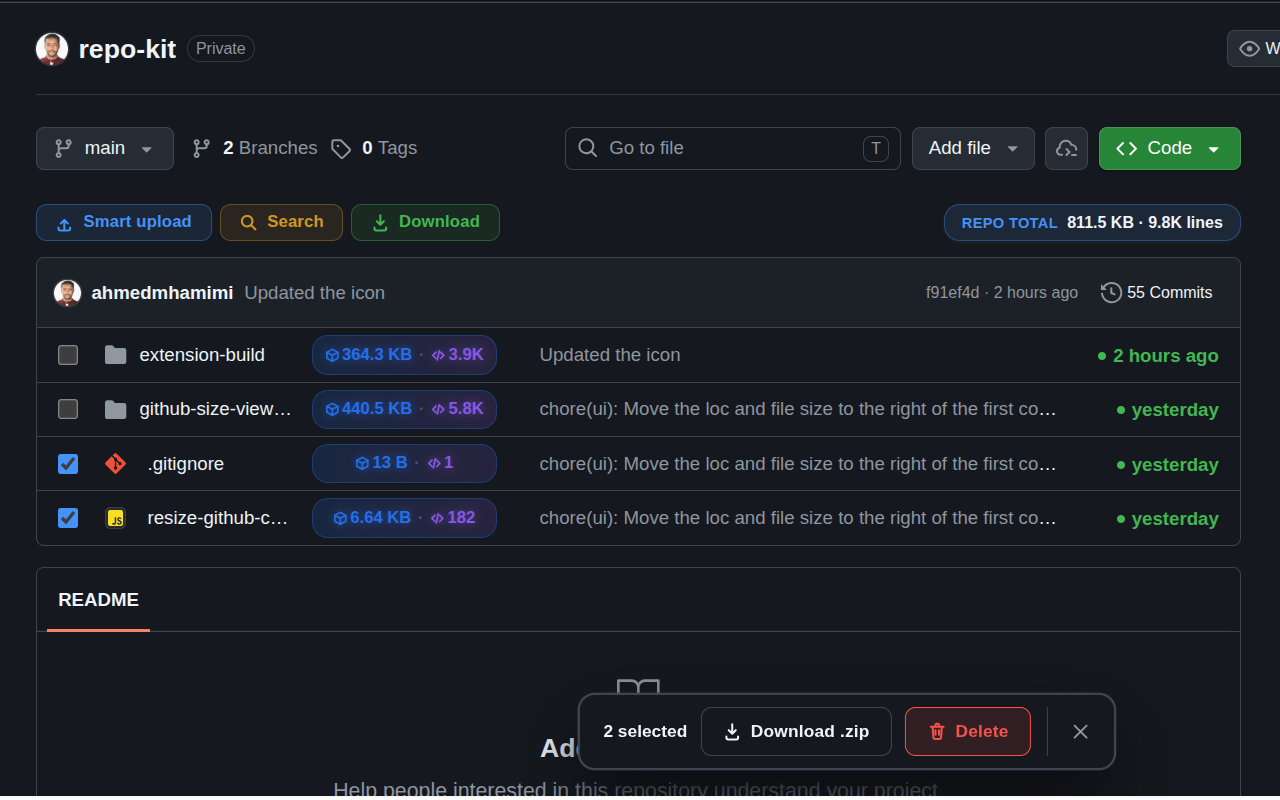The image size is (1280, 800).
Task: Check the github-size-view… row checkbox
Action: coord(68,409)
